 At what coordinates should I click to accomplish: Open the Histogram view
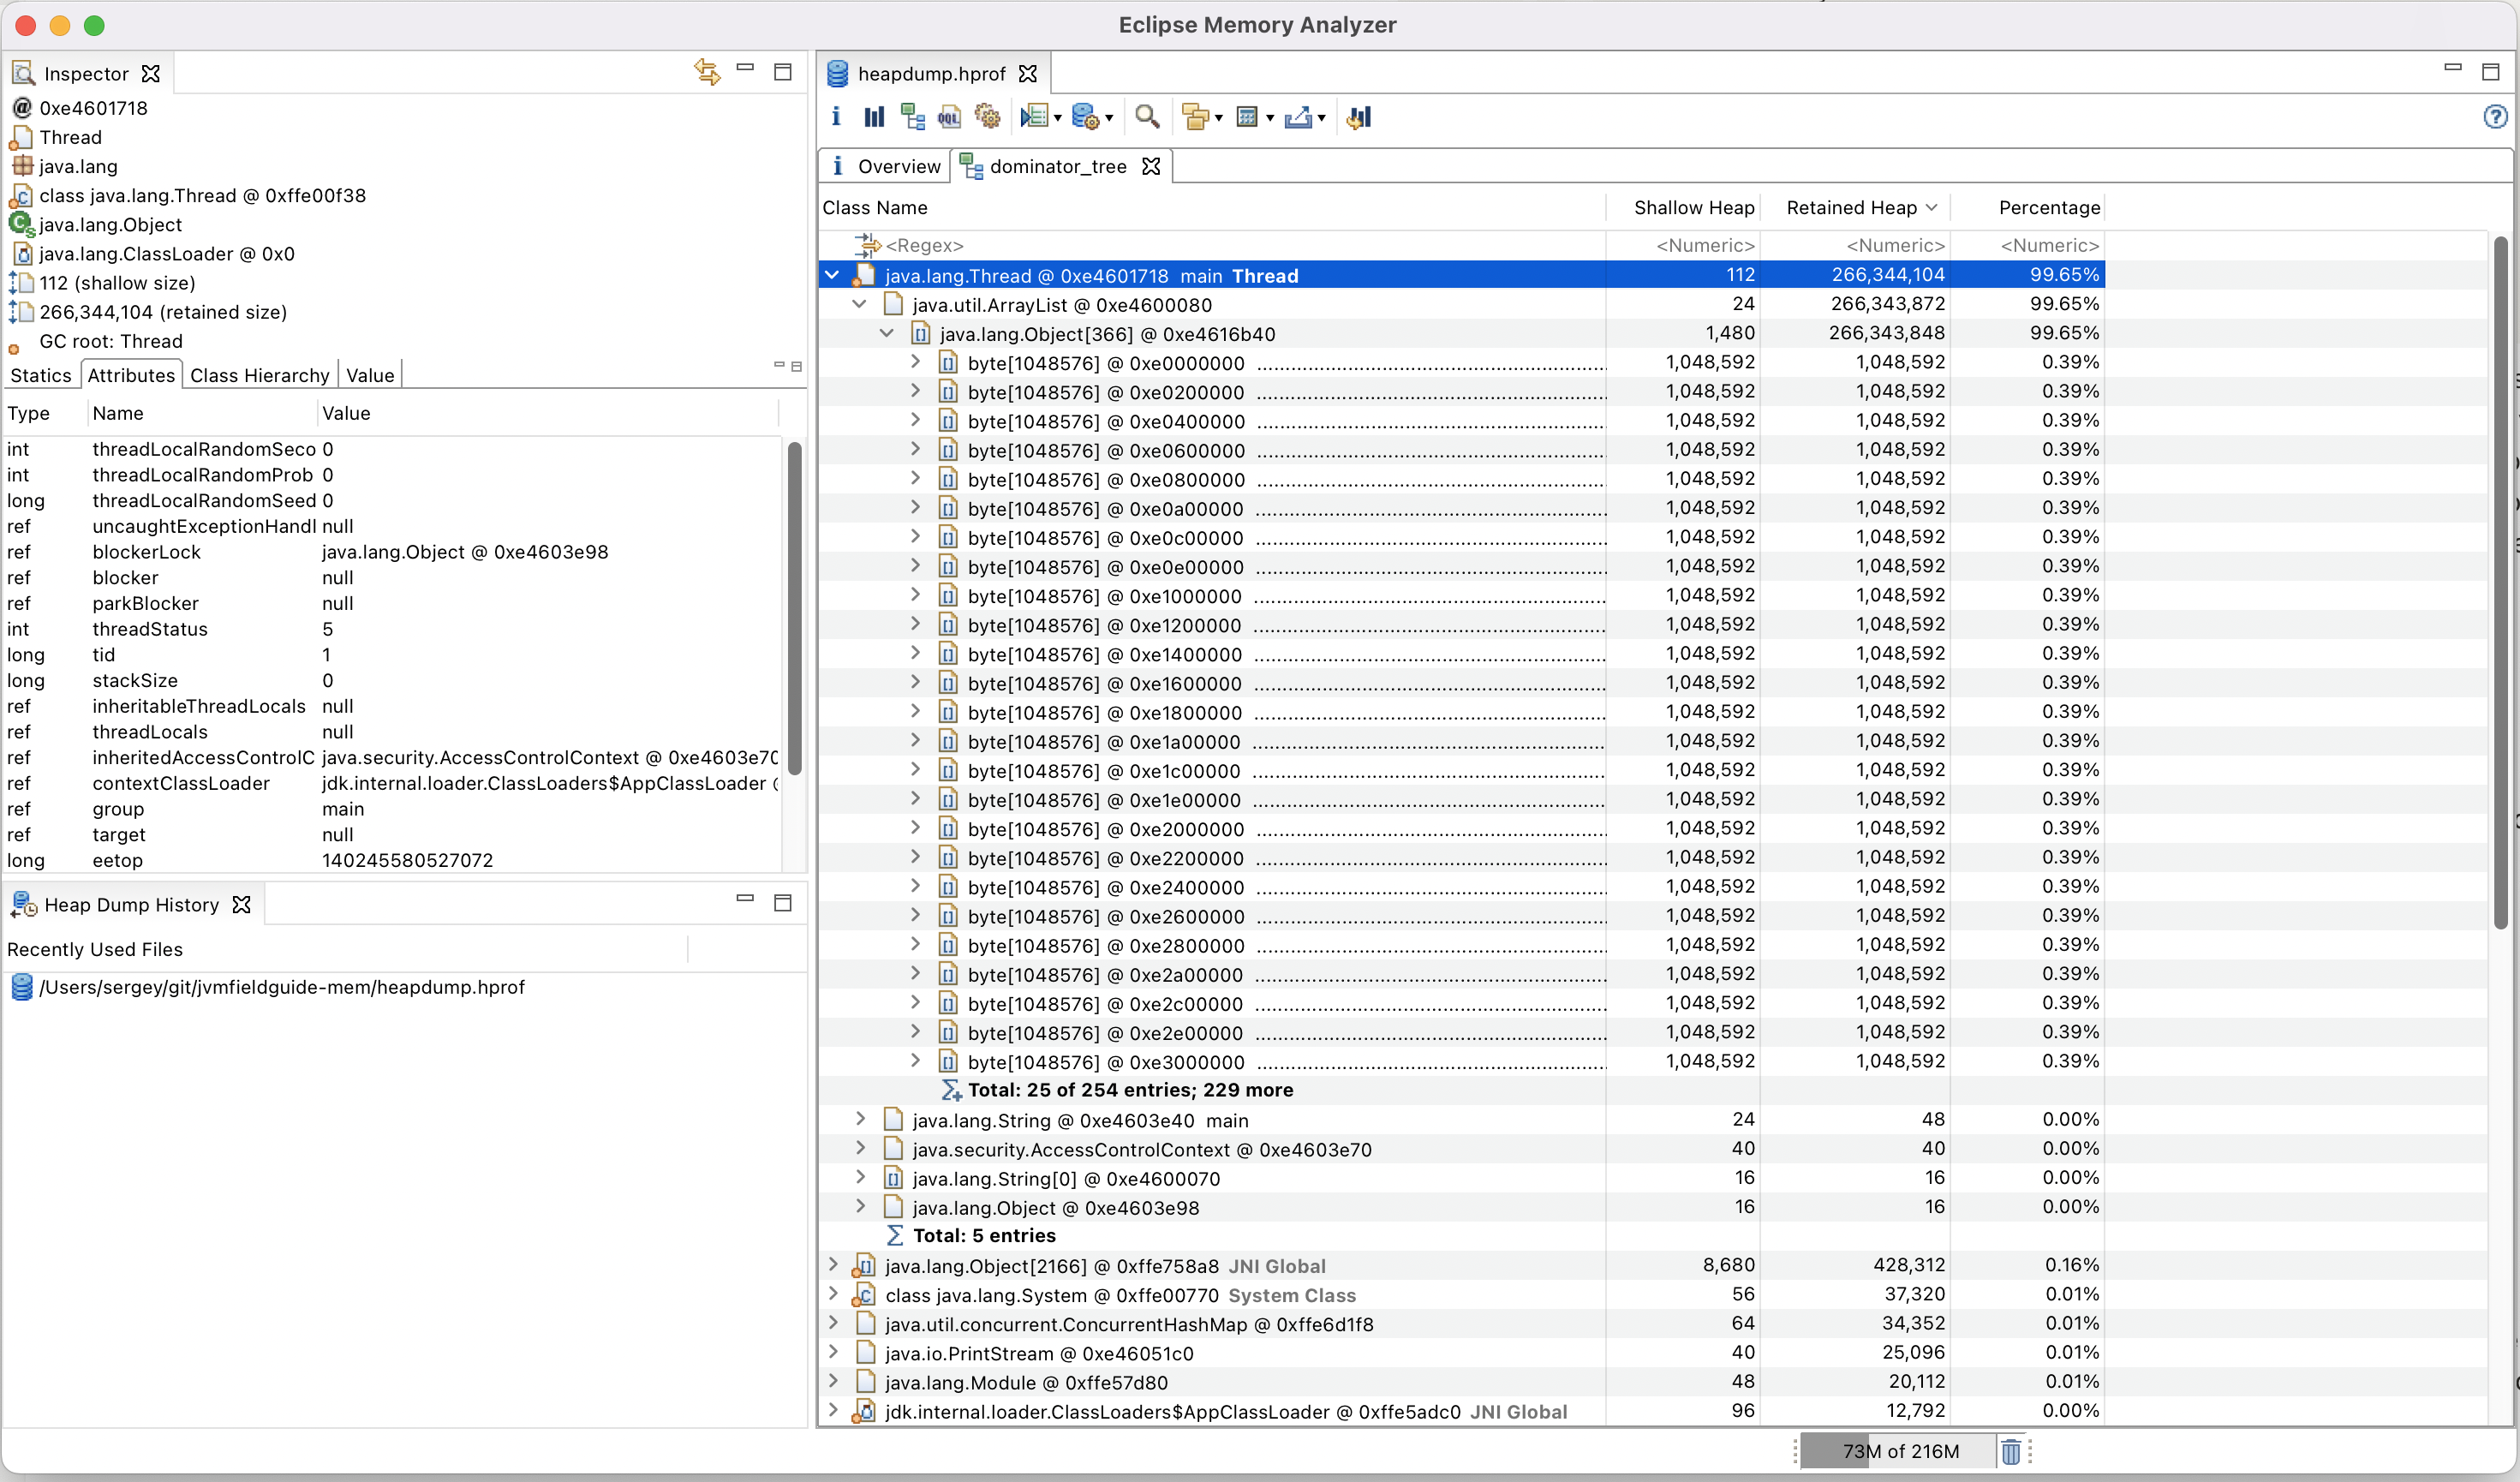point(874,117)
